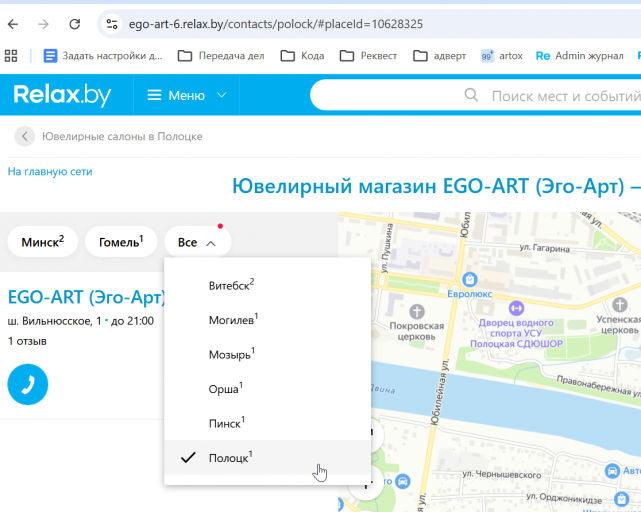This screenshot has height=512, width=641.
Task: Select the Минск city filter
Action: pos(43,242)
